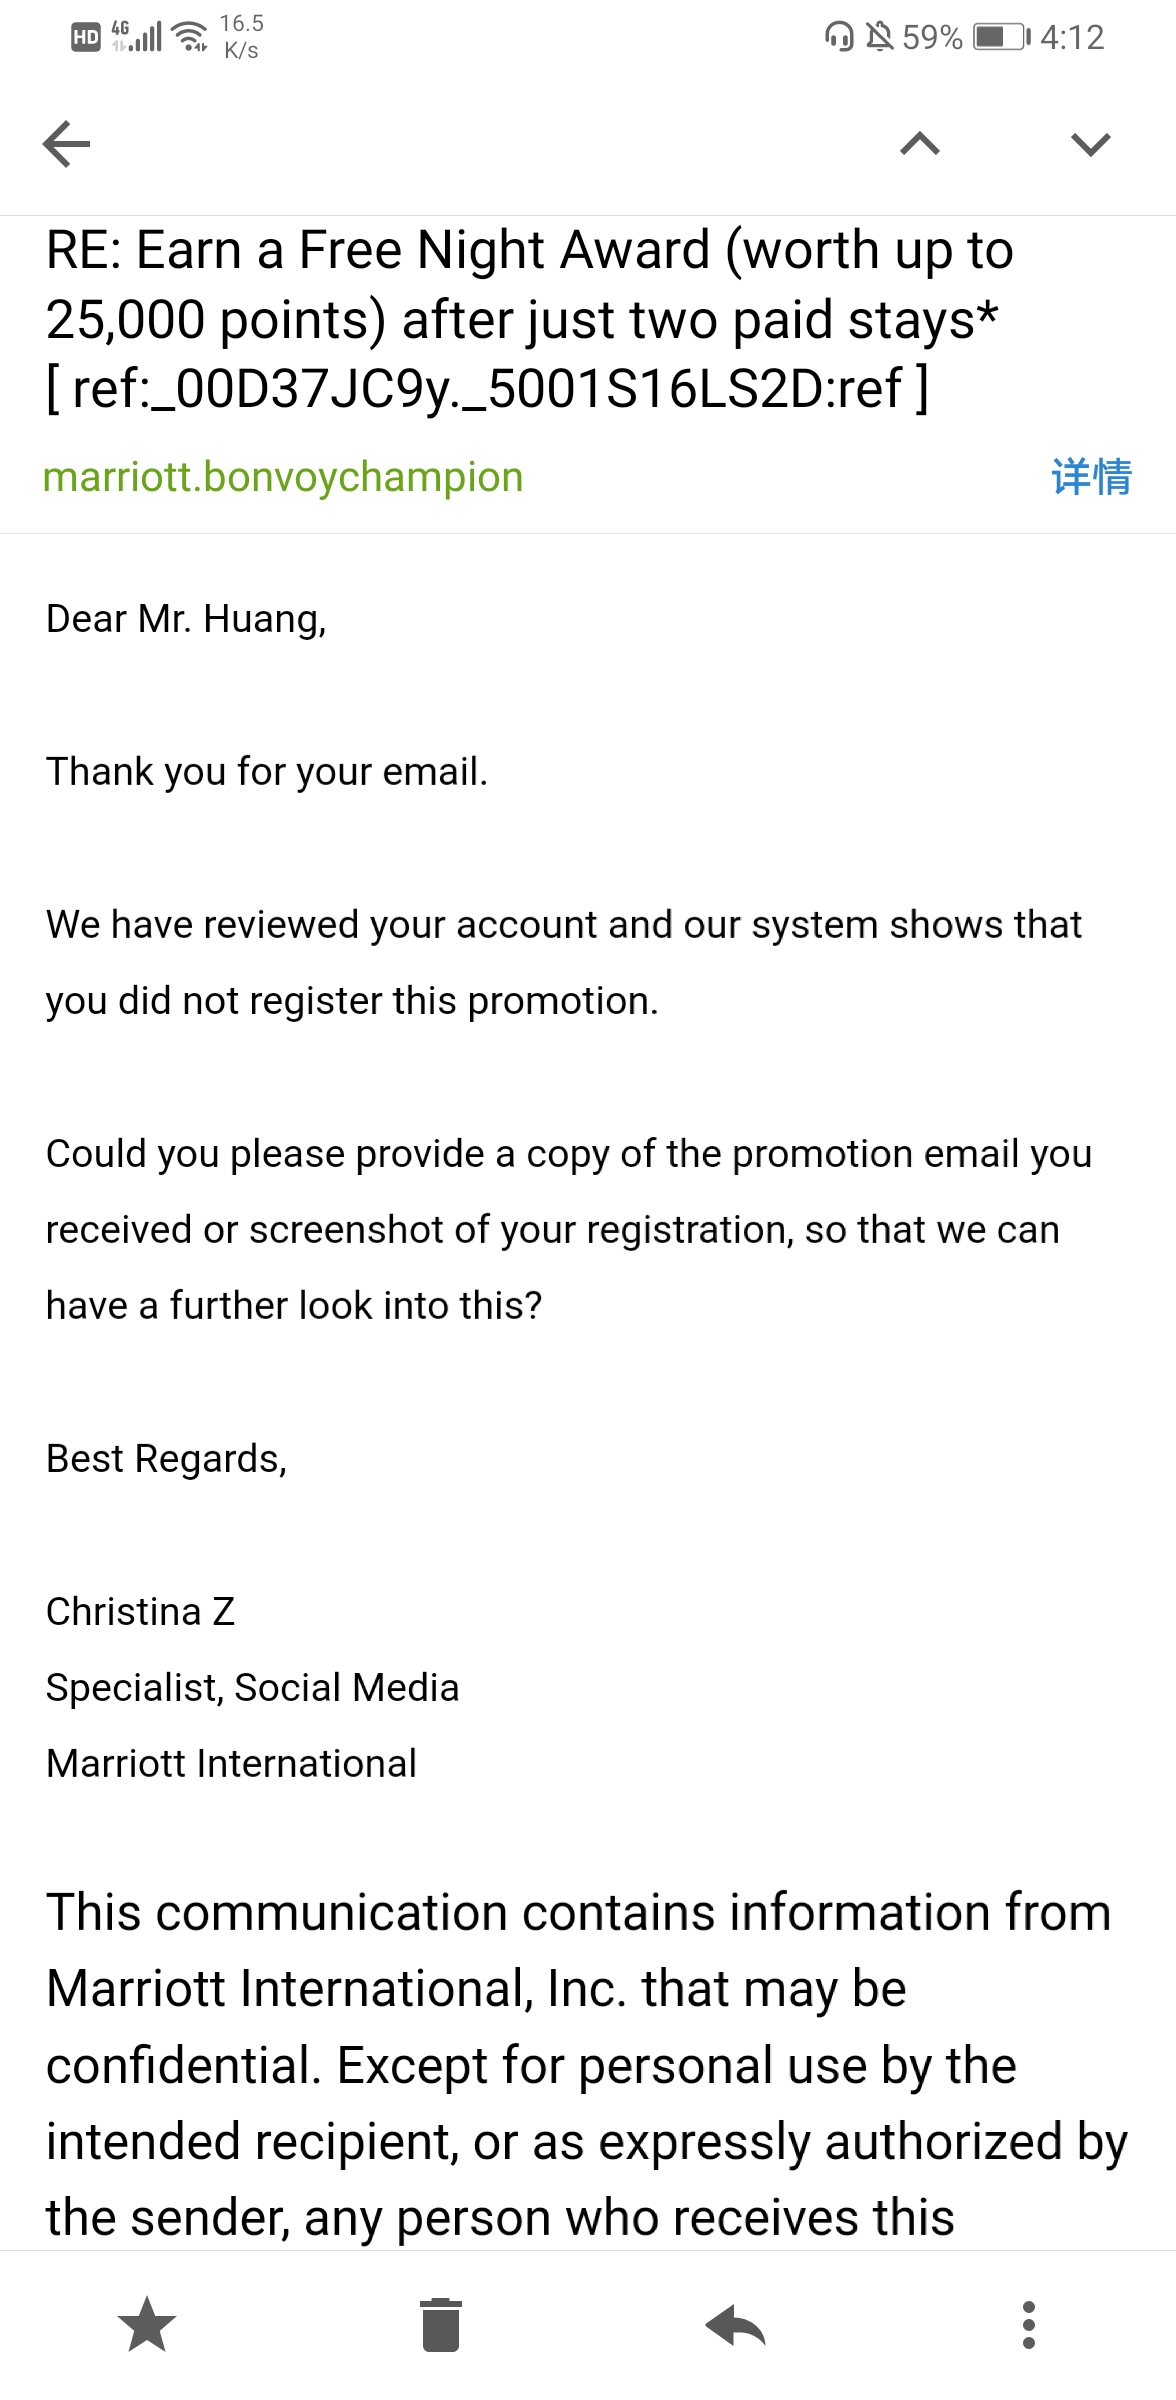Tap sender name marriott.bonvoychampion
This screenshot has height=2400, width=1176.
click(283, 477)
